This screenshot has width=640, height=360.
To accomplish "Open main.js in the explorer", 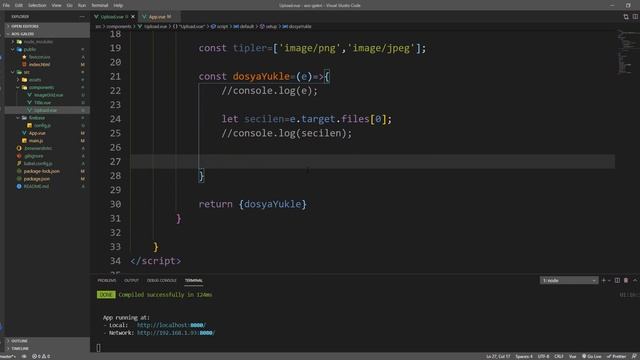I will point(36,141).
